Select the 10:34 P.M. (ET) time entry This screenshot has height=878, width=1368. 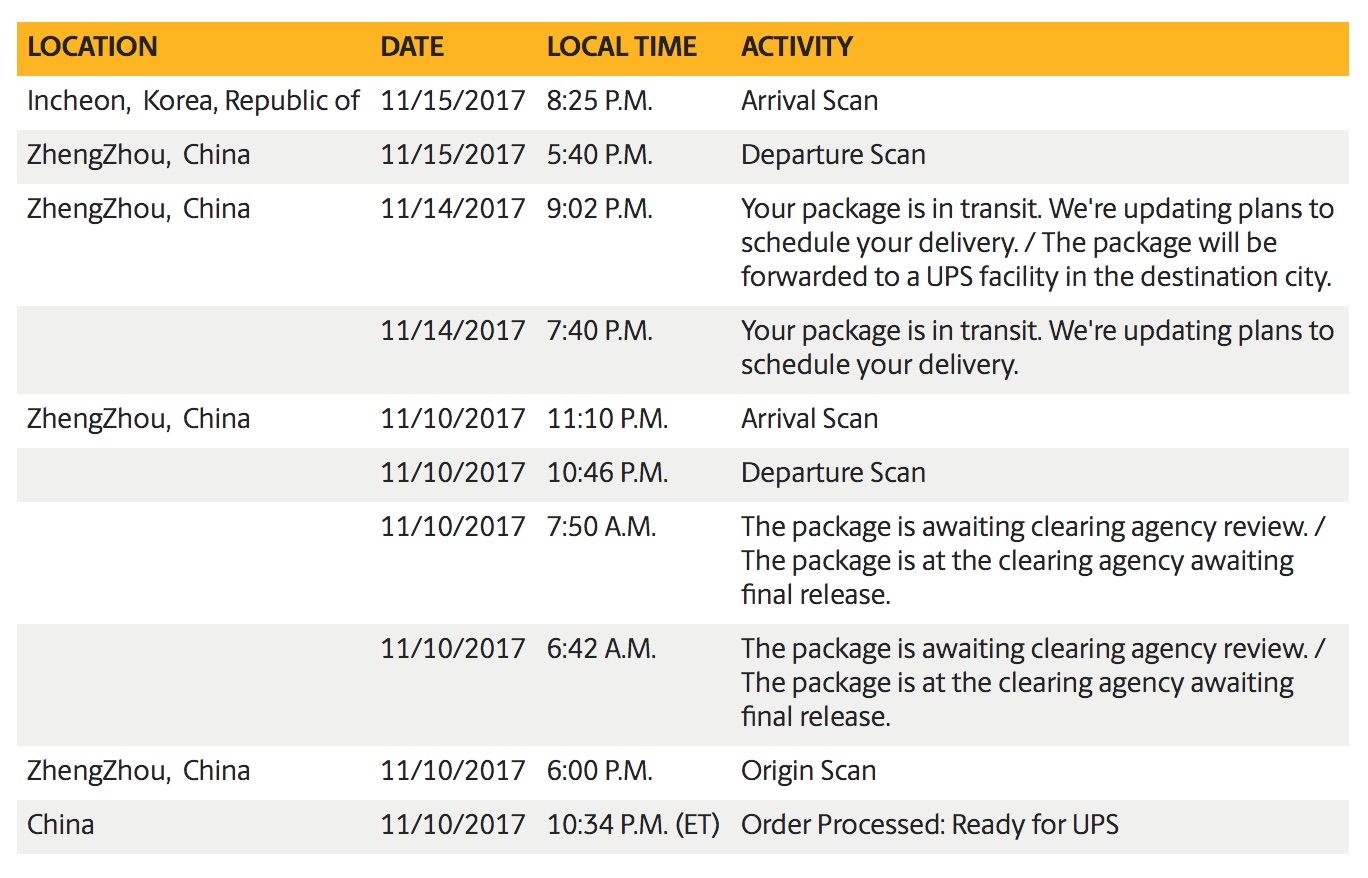click(633, 825)
